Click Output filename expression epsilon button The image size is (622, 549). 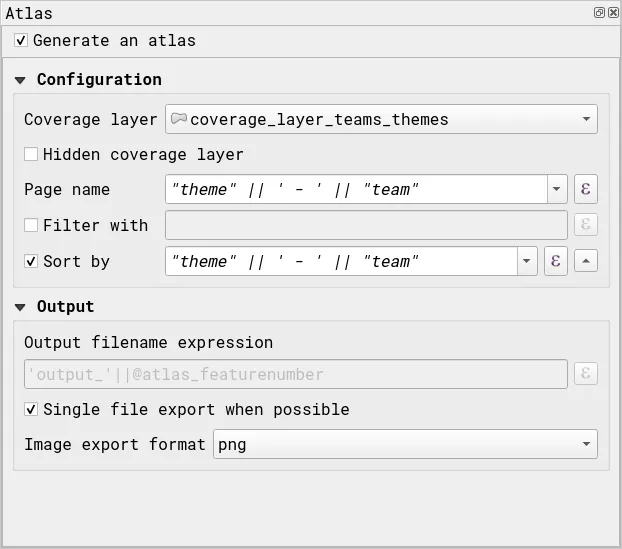pos(586,374)
